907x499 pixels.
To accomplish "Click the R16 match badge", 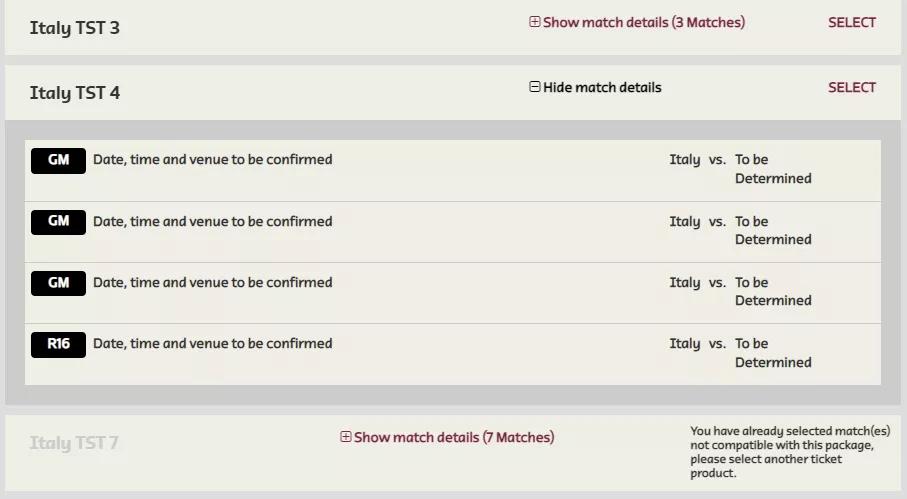I will tap(58, 344).
